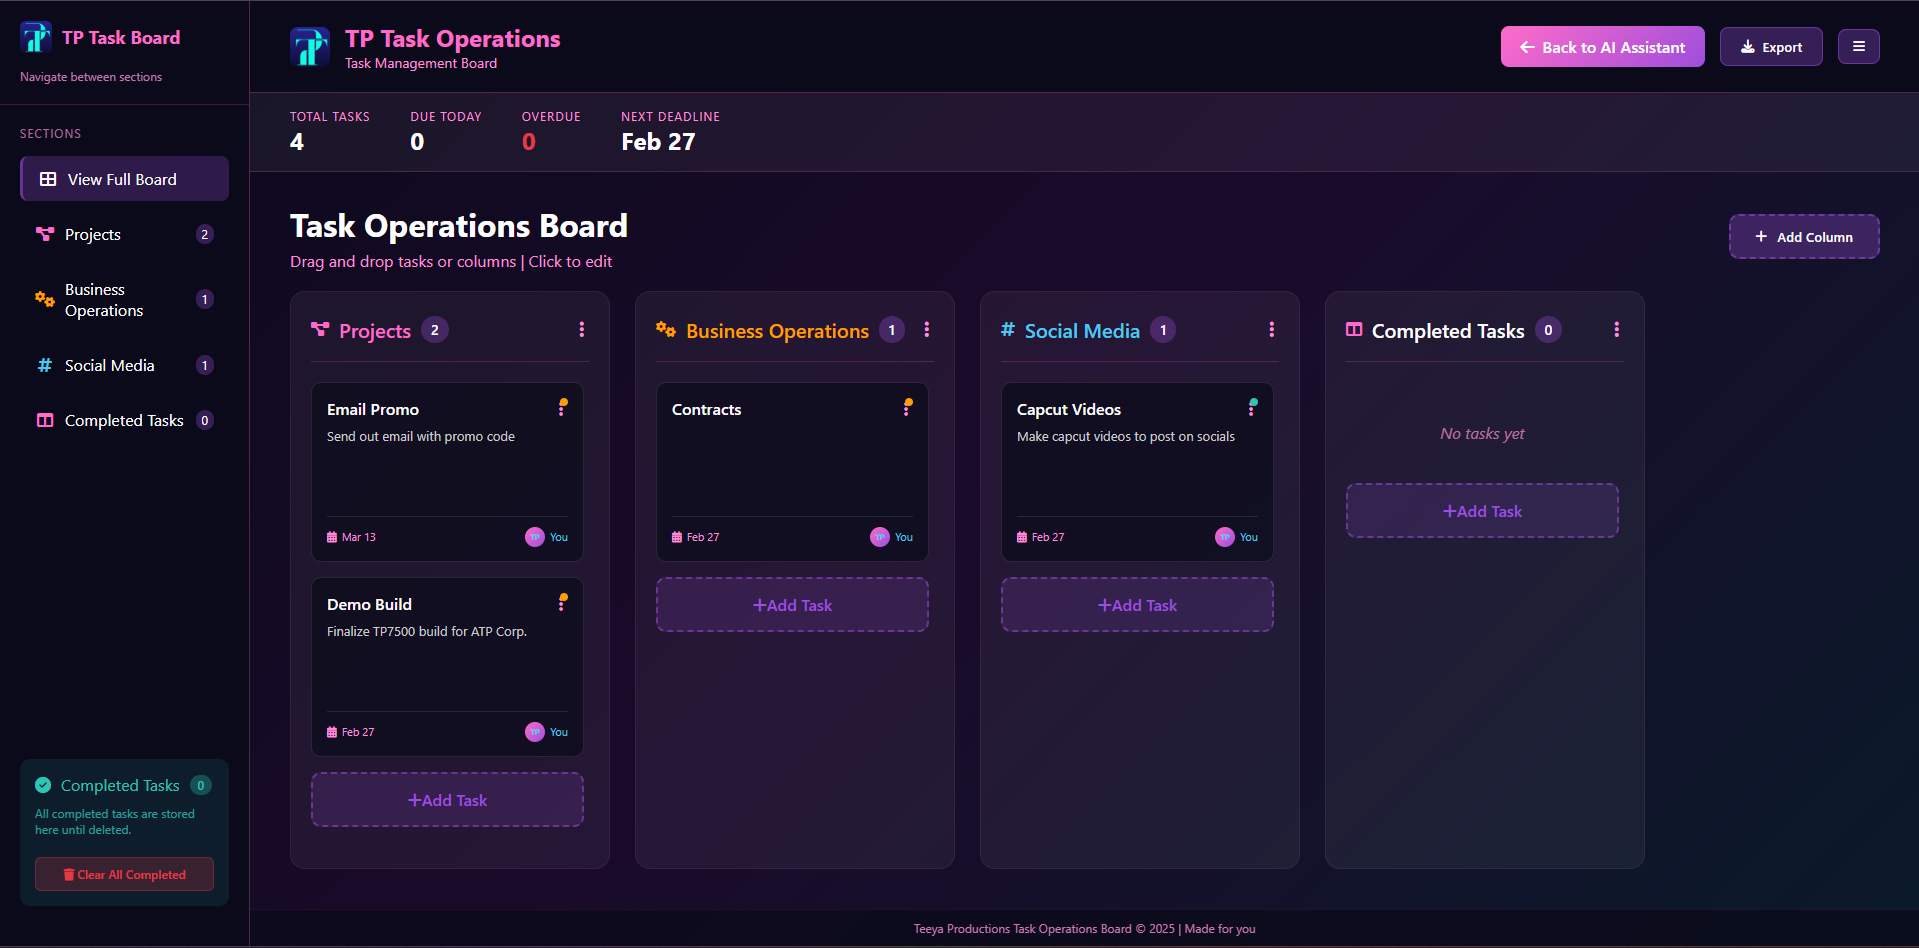Switch to View Full Board section
The image size is (1919, 948).
coord(123,178)
